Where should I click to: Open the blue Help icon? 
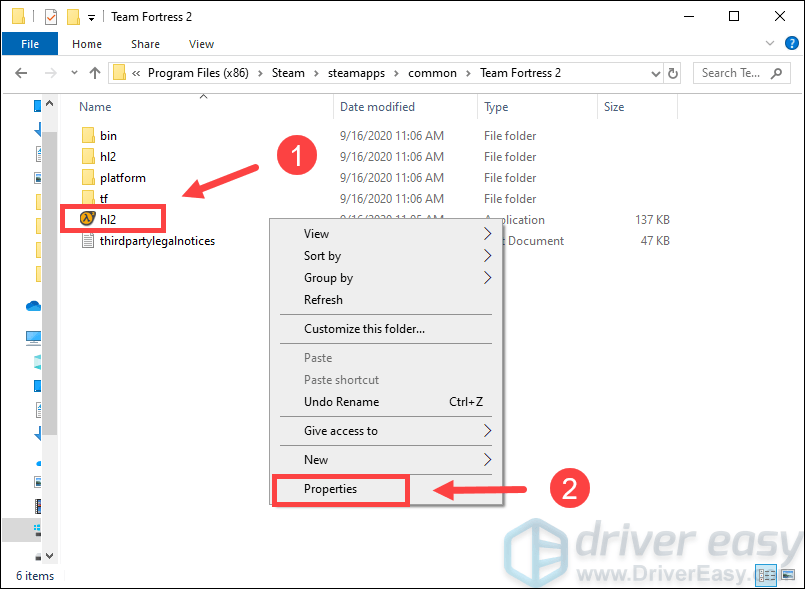coord(792,44)
